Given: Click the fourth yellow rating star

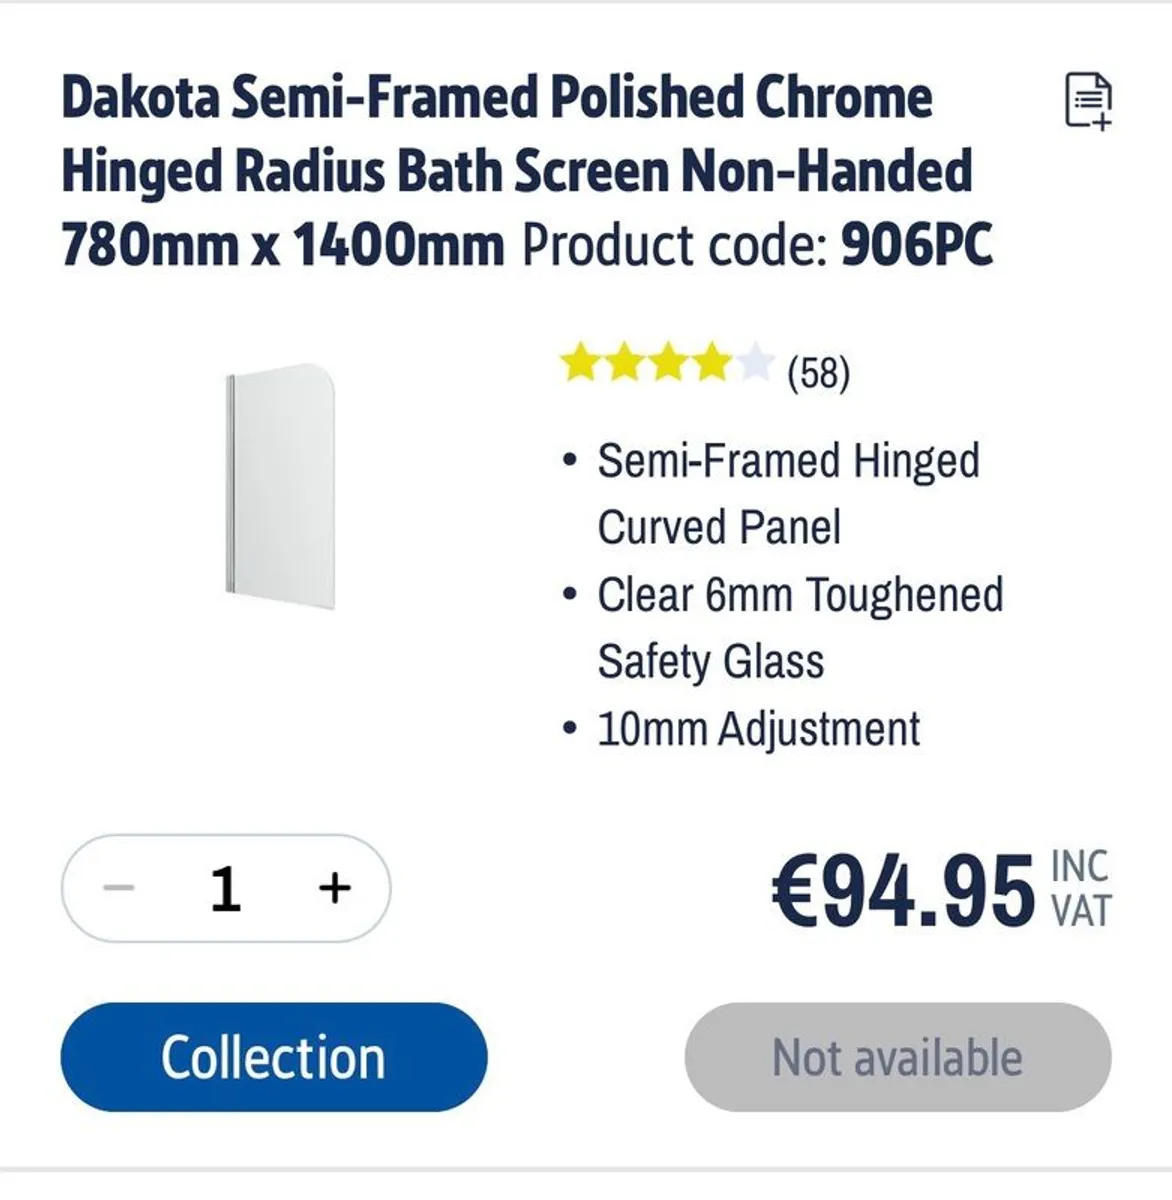Looking at the screenshot, I should (711, 364).
